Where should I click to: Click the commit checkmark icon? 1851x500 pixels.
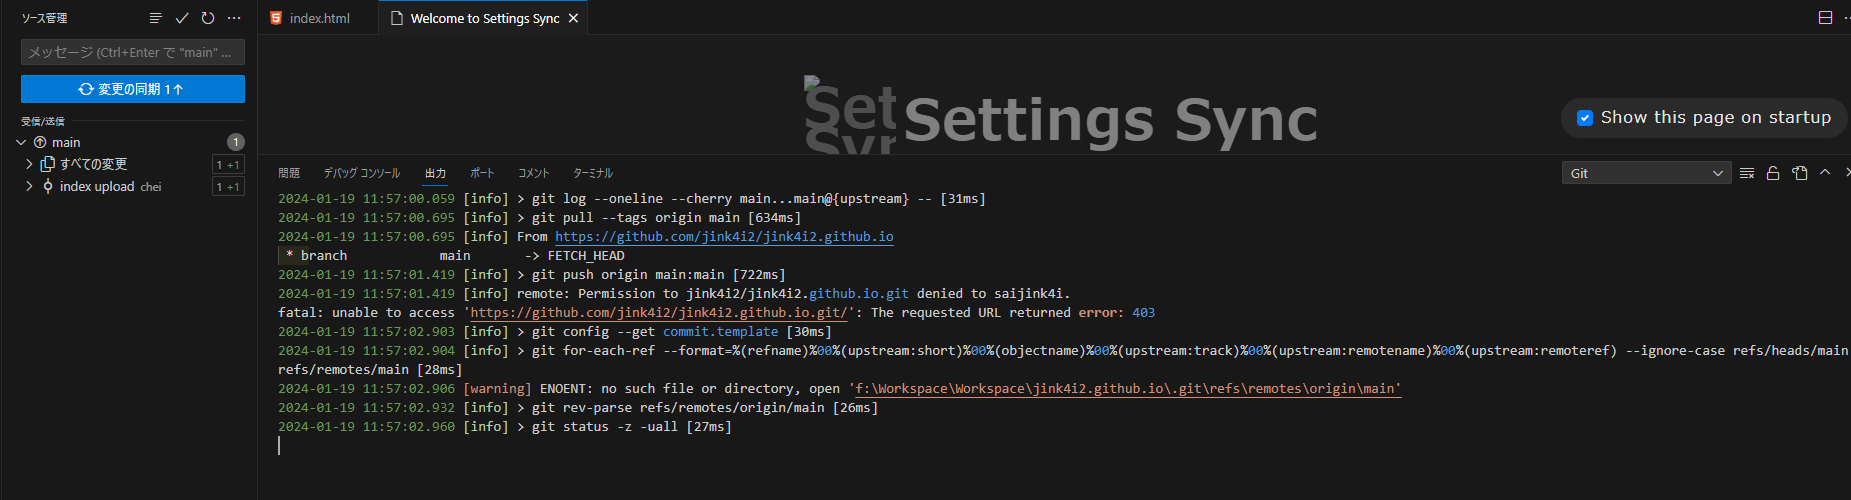click(x=182, y=18)
